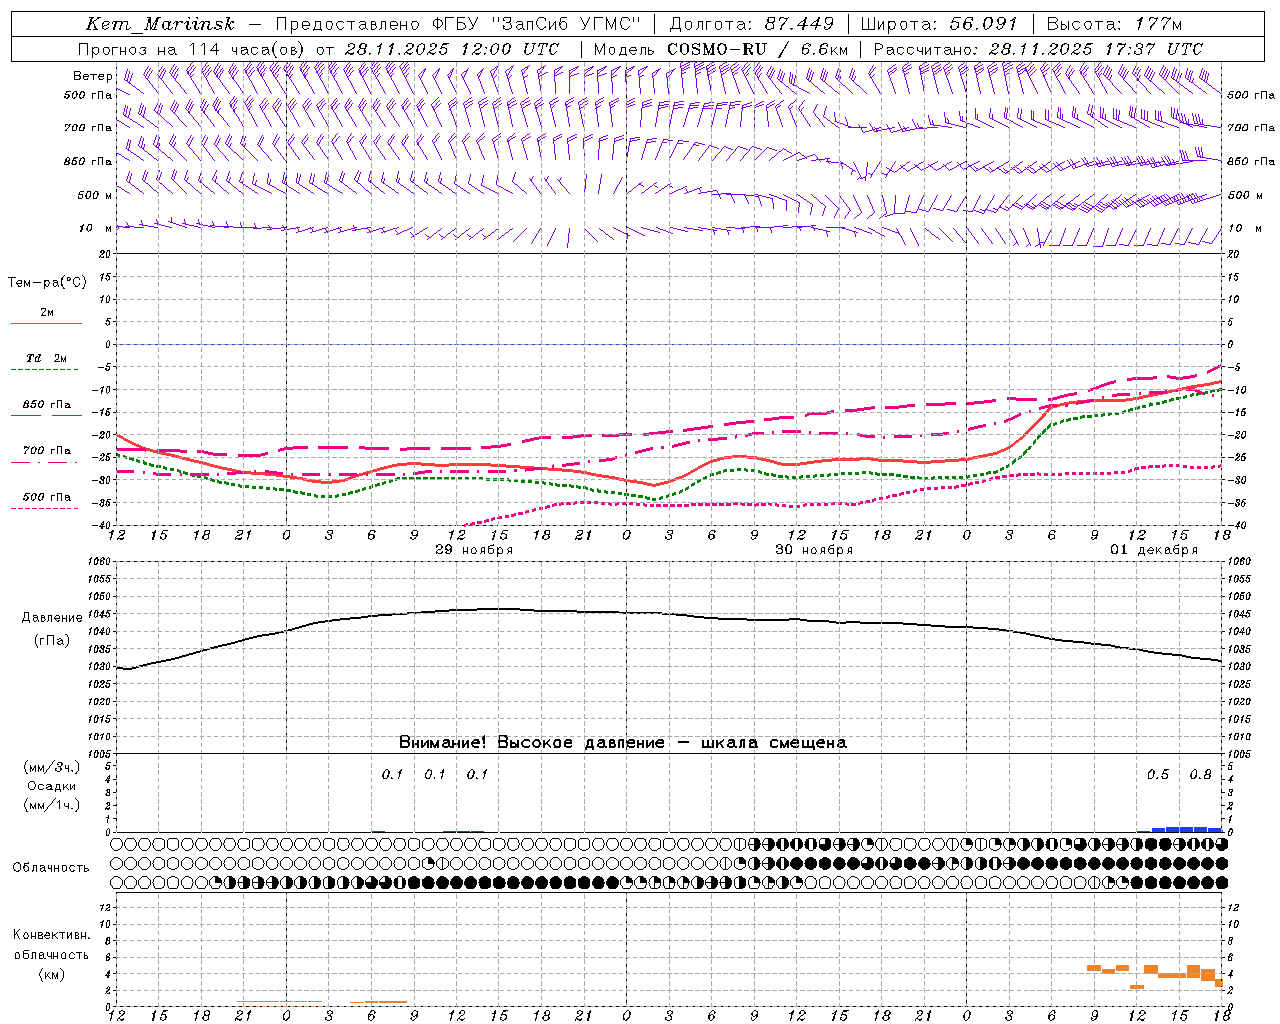Click the '0.8' precipitation amount value

click(x=1200, y=775)
